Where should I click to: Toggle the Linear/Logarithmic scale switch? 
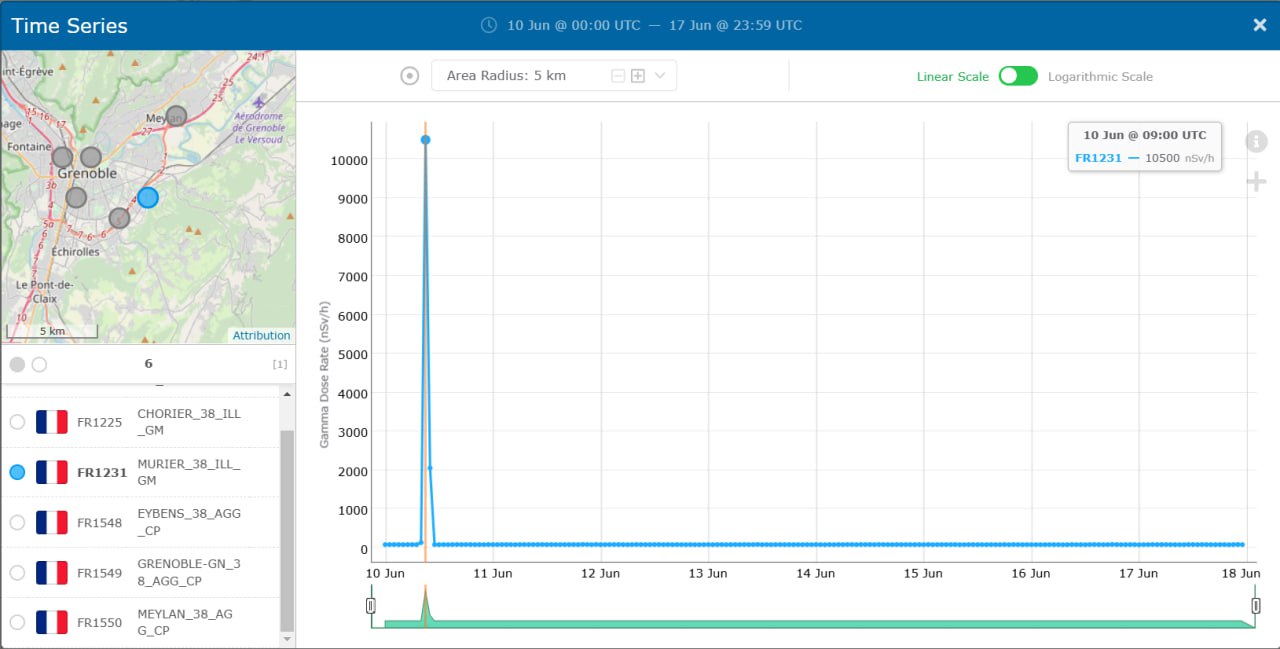(1018, 76)
